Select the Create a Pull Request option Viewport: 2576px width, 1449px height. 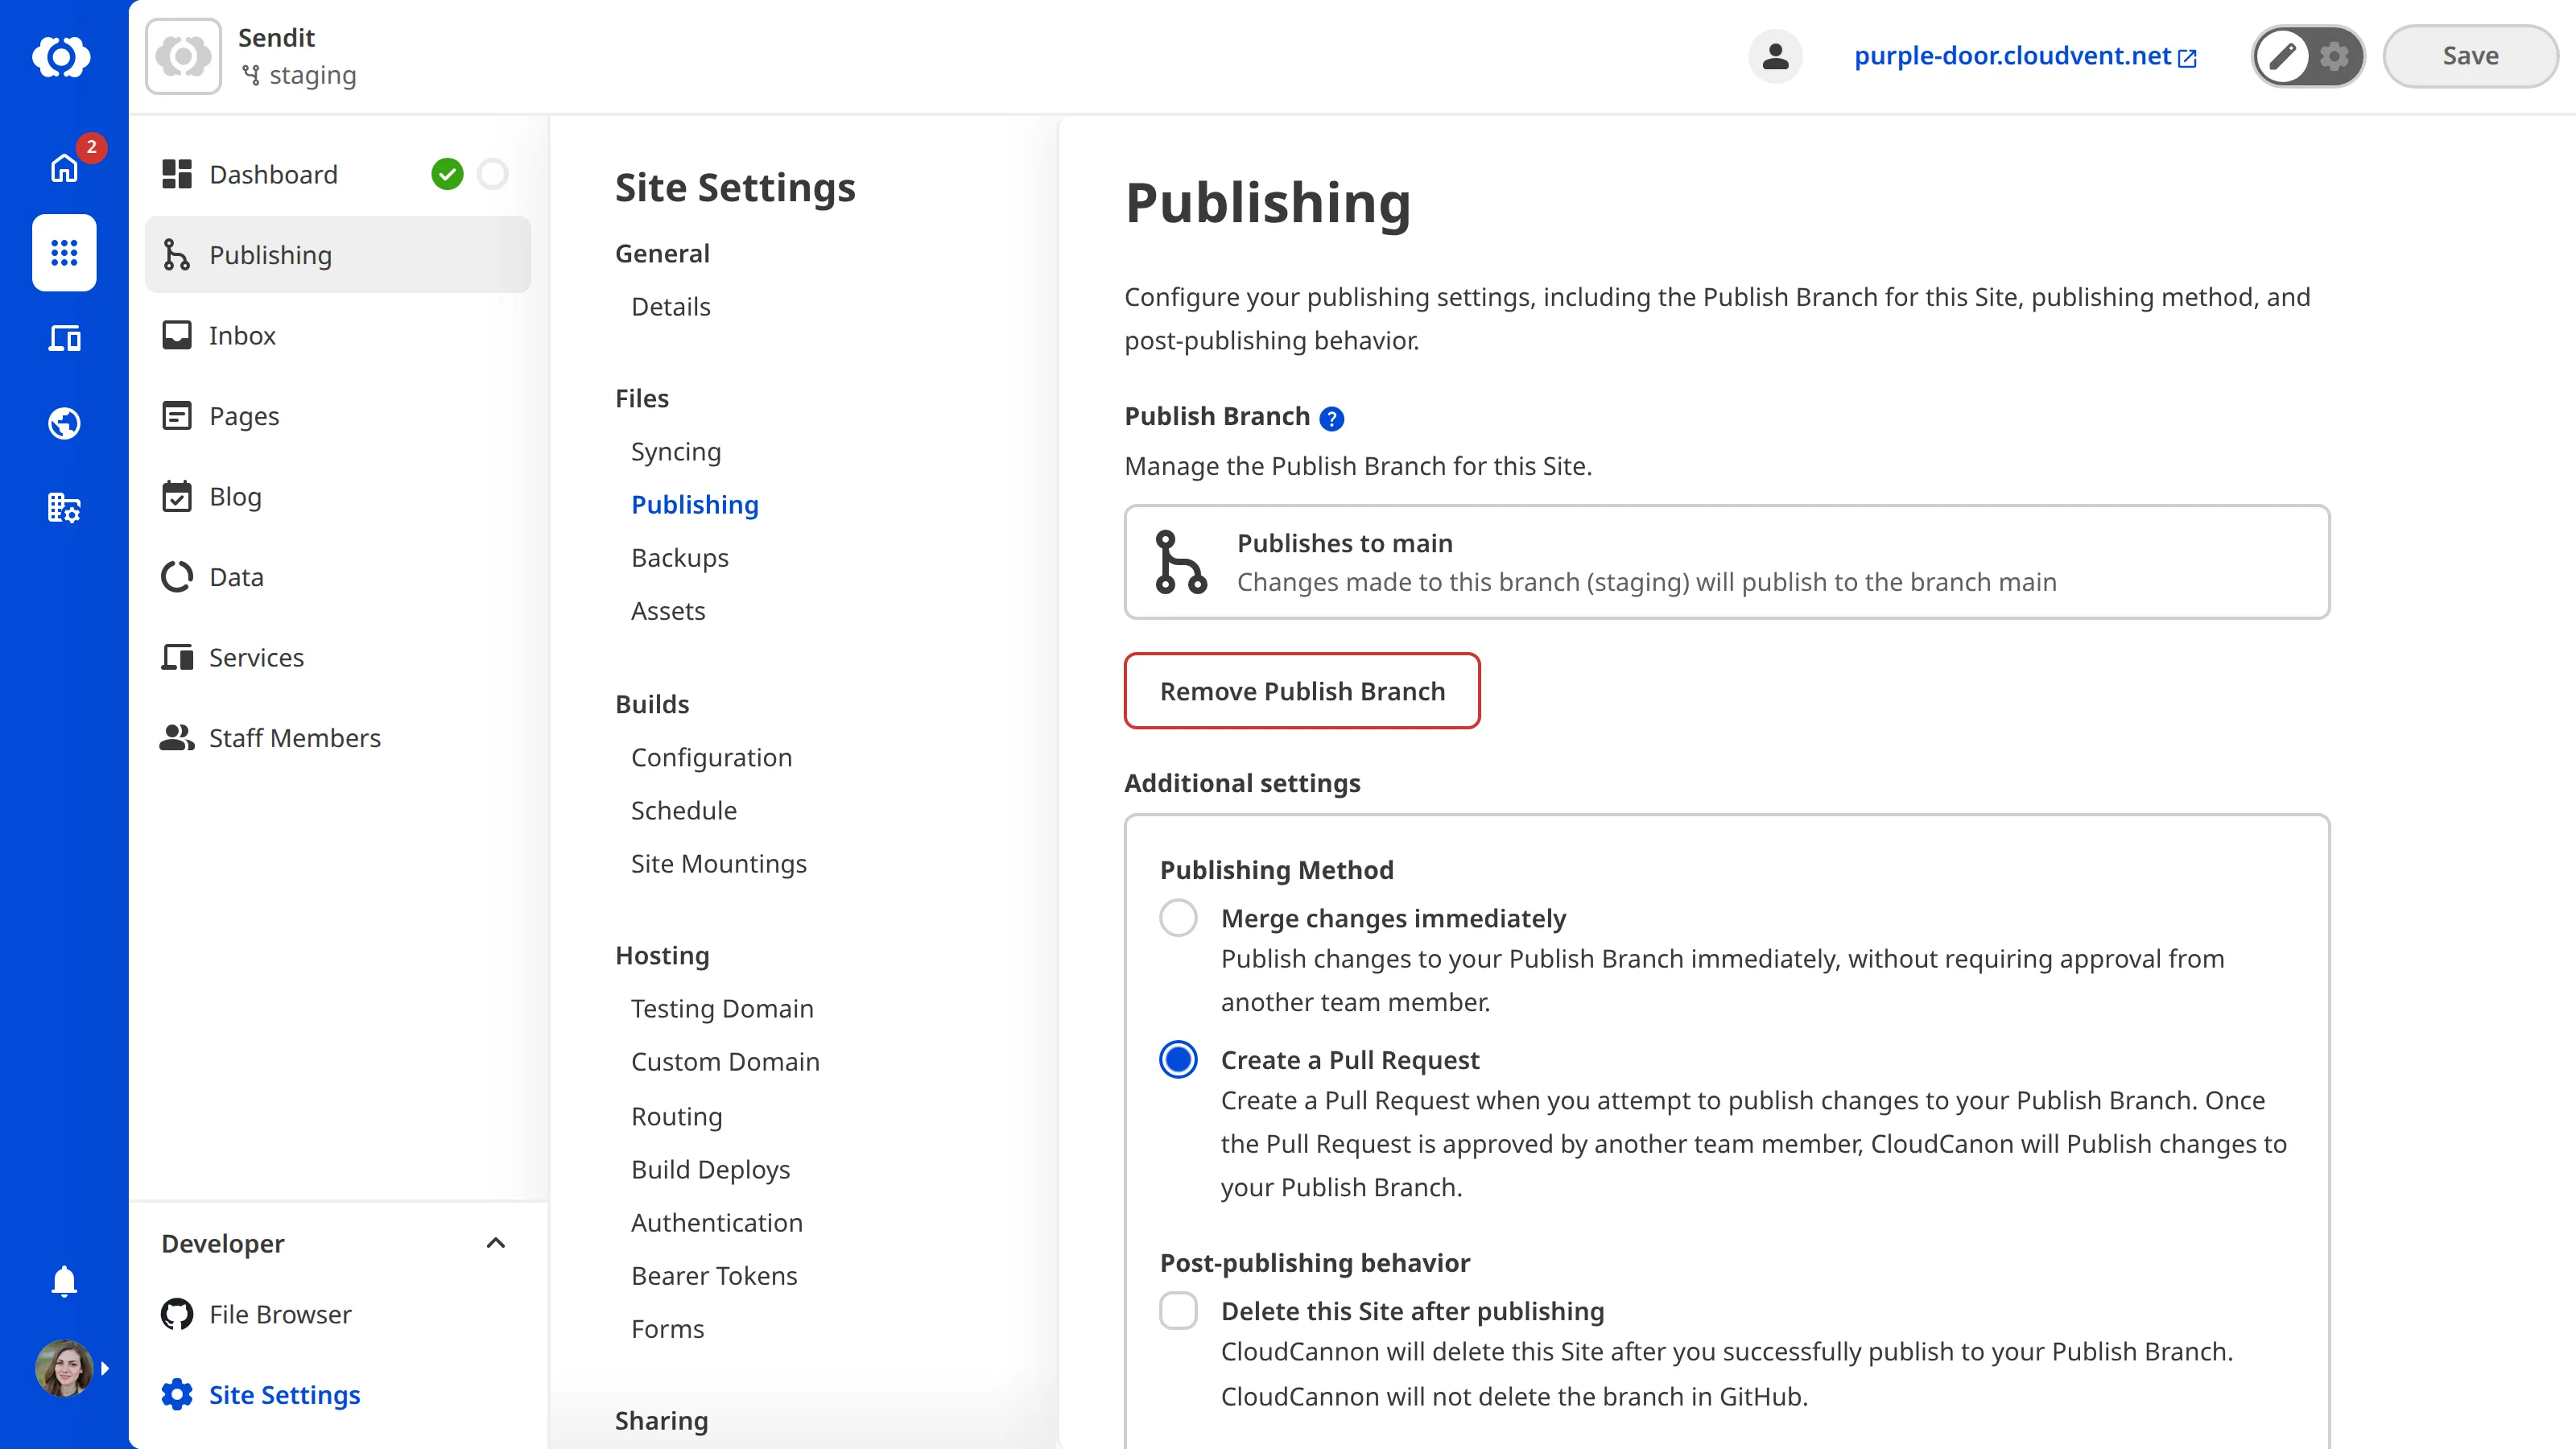[x=1179, y=1059]
